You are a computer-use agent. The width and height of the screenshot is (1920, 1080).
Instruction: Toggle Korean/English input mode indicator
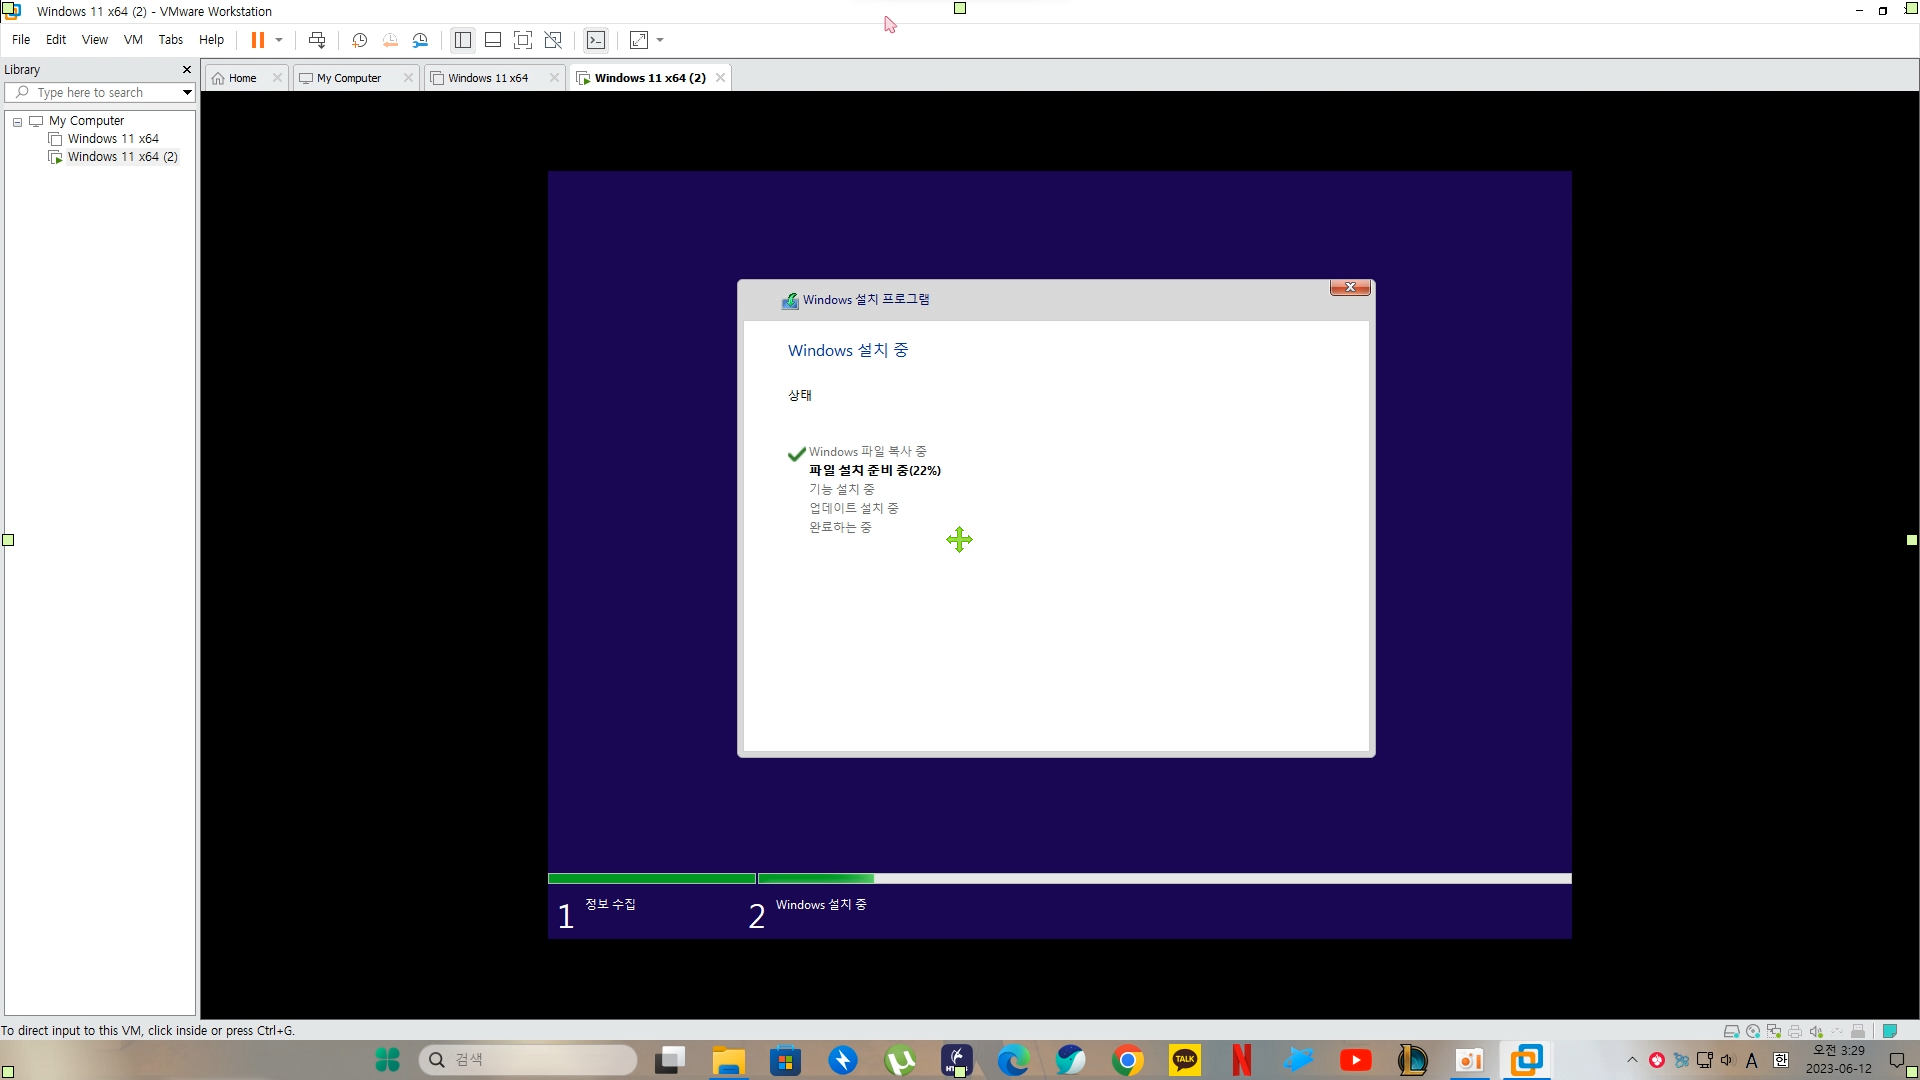click(1781, 1060)
